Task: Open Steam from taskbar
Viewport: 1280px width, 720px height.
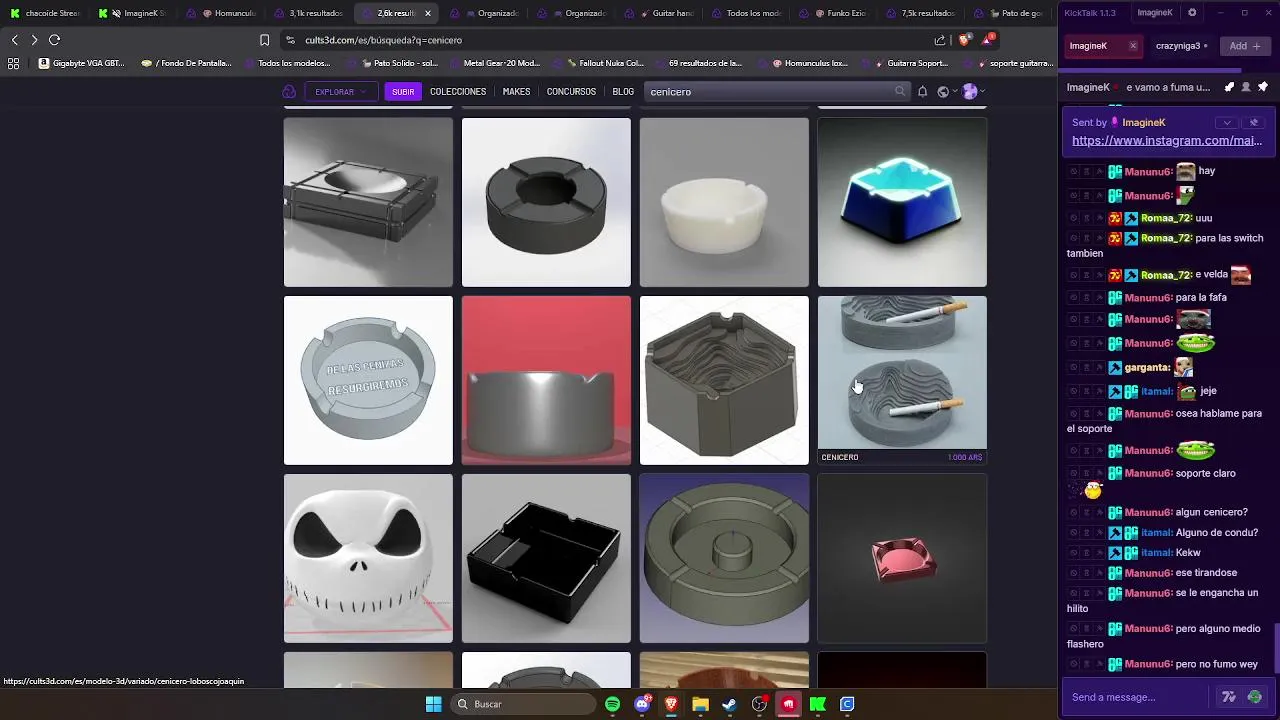Action: click(729, 704)
